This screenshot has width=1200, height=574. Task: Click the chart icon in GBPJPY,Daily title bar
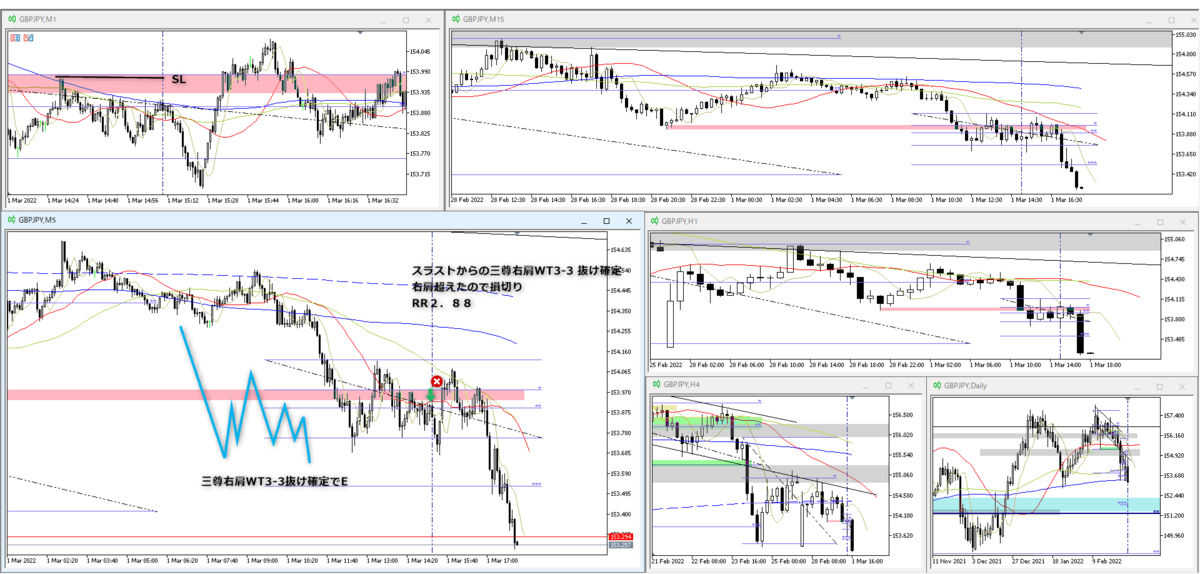click(937, 384)
